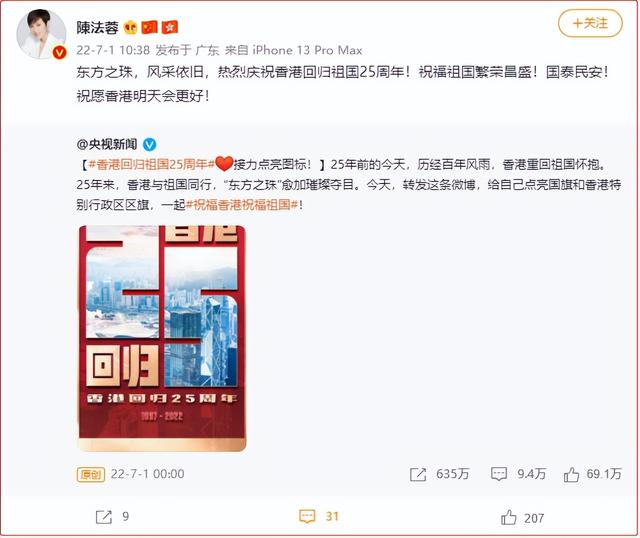Click the repost icon showing 635万
Screen dimensions: 640x538
point(418,474)
